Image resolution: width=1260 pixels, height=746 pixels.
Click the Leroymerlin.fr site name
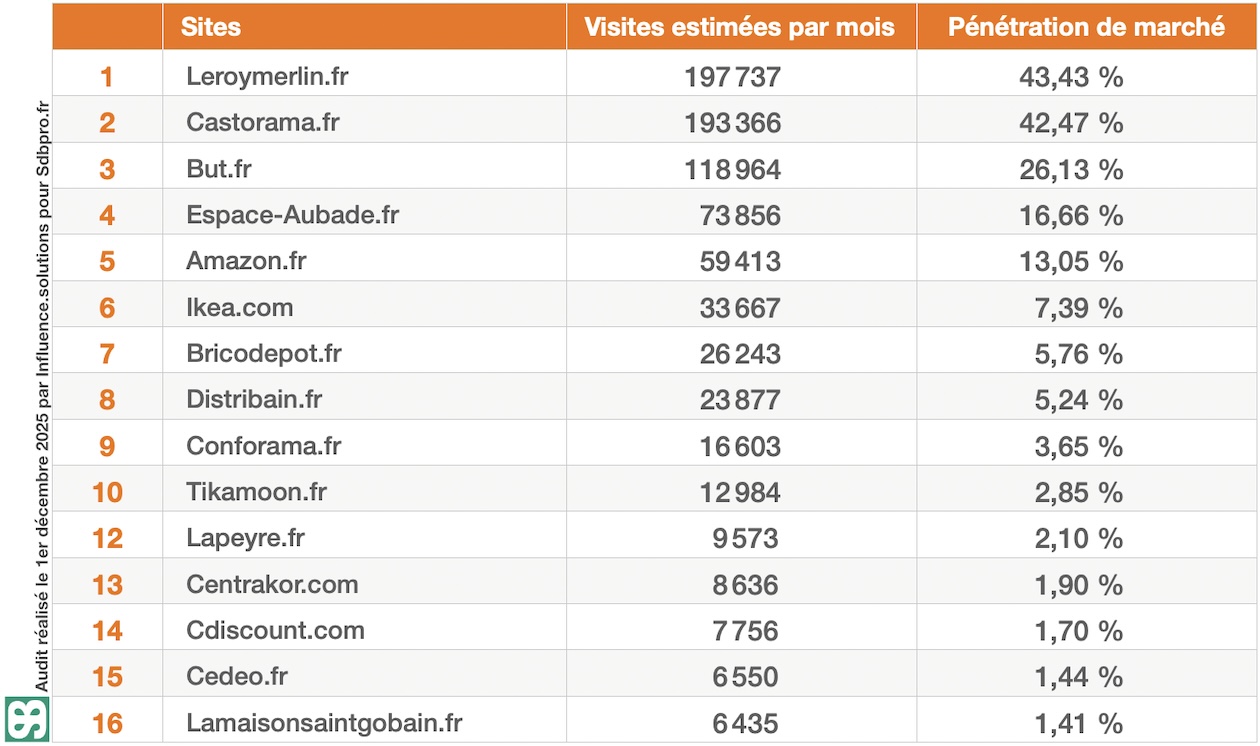tap(267, 76)
